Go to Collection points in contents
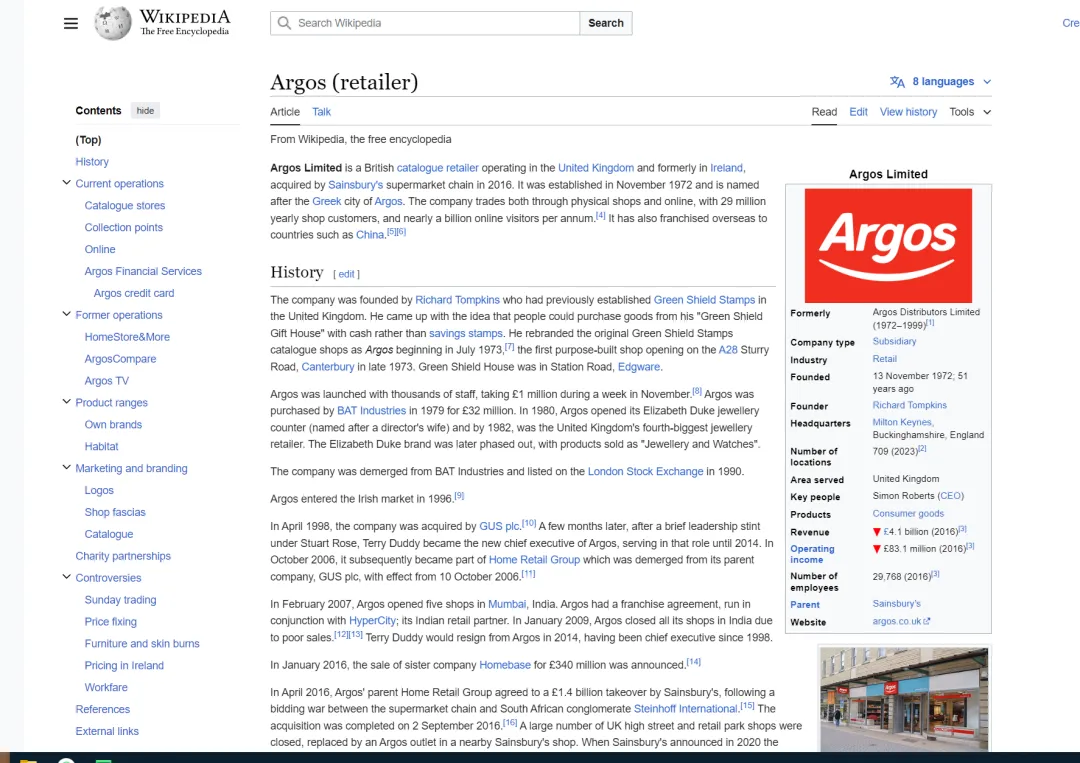Image resolution: width=1080 pixels, height=763 pixels. point(123,227)
